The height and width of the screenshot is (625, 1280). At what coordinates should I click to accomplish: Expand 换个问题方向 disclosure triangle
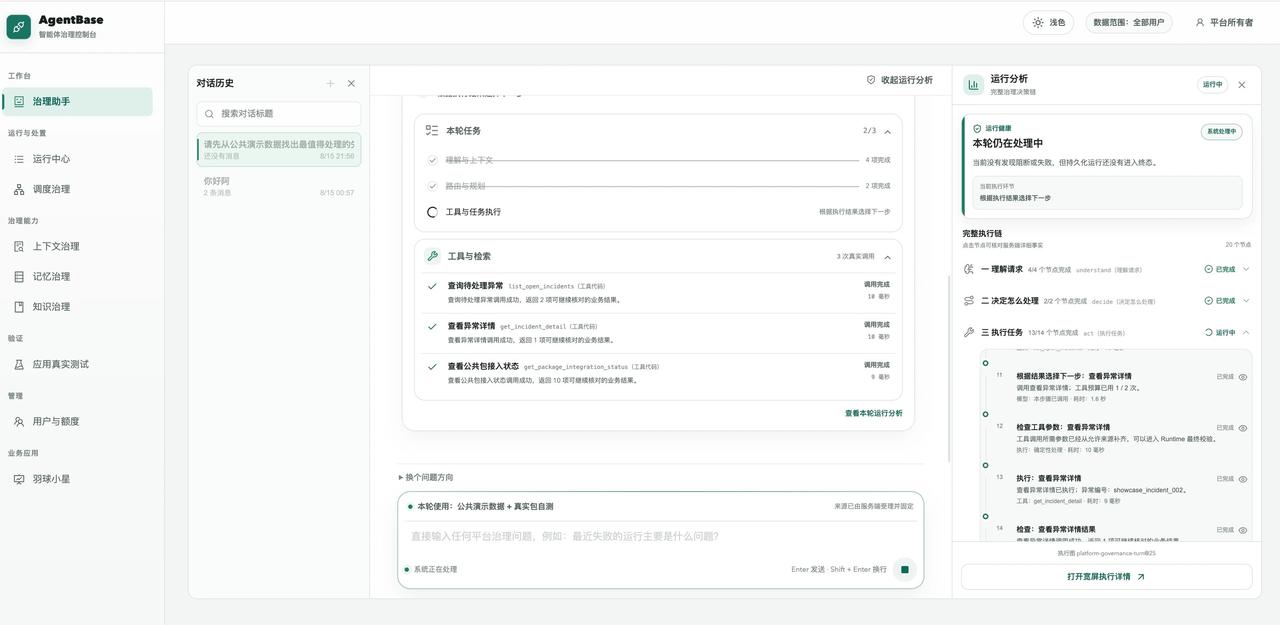(x=401, y=478)
